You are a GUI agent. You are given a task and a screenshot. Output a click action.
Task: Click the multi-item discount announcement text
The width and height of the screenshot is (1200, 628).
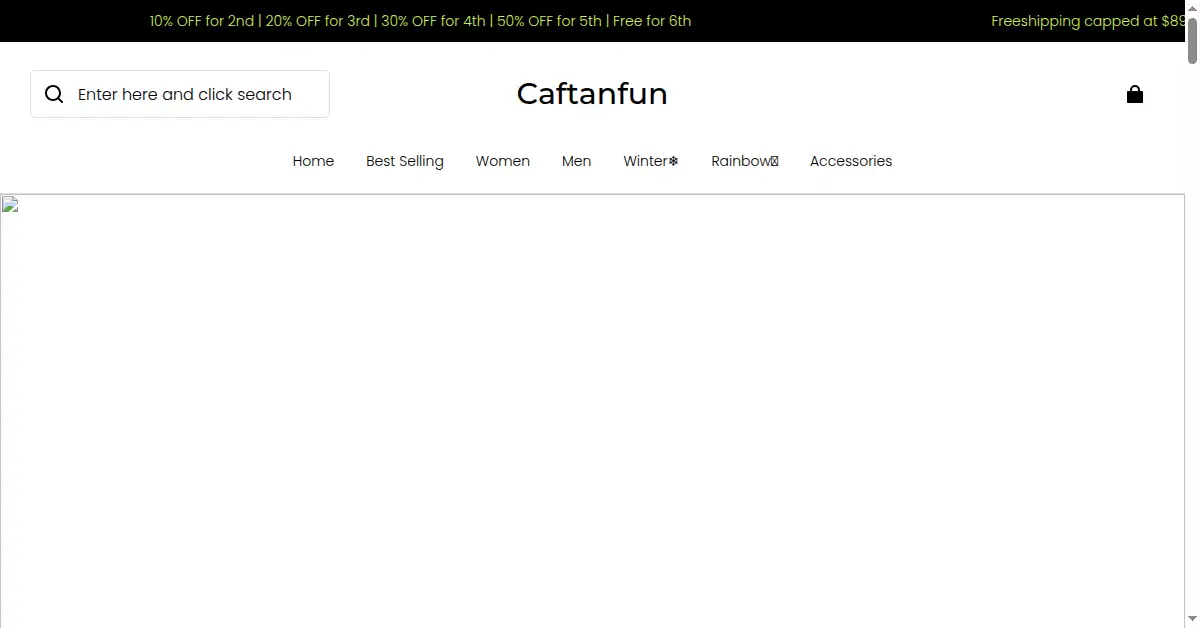click(420, 21)
